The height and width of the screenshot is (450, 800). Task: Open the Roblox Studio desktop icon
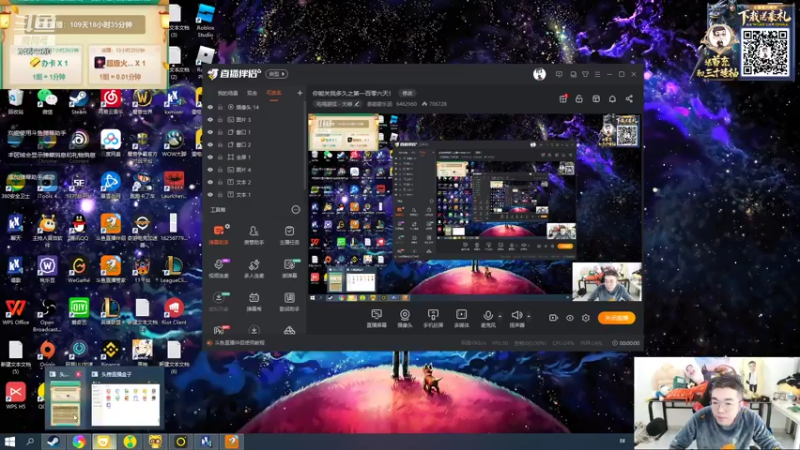[206, 21]
